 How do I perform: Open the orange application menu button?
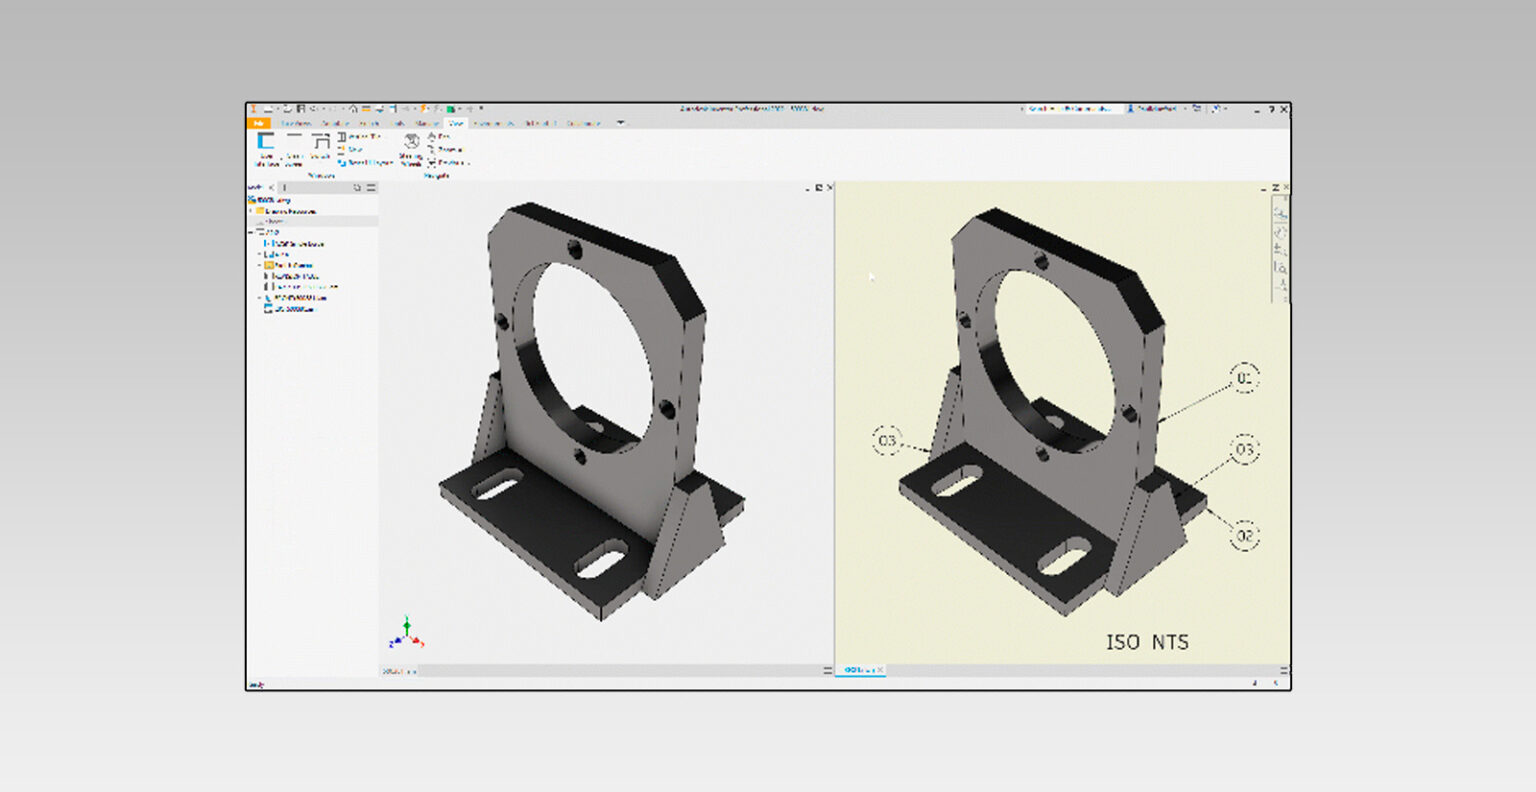pyautogui.click(x=258, y=122)
